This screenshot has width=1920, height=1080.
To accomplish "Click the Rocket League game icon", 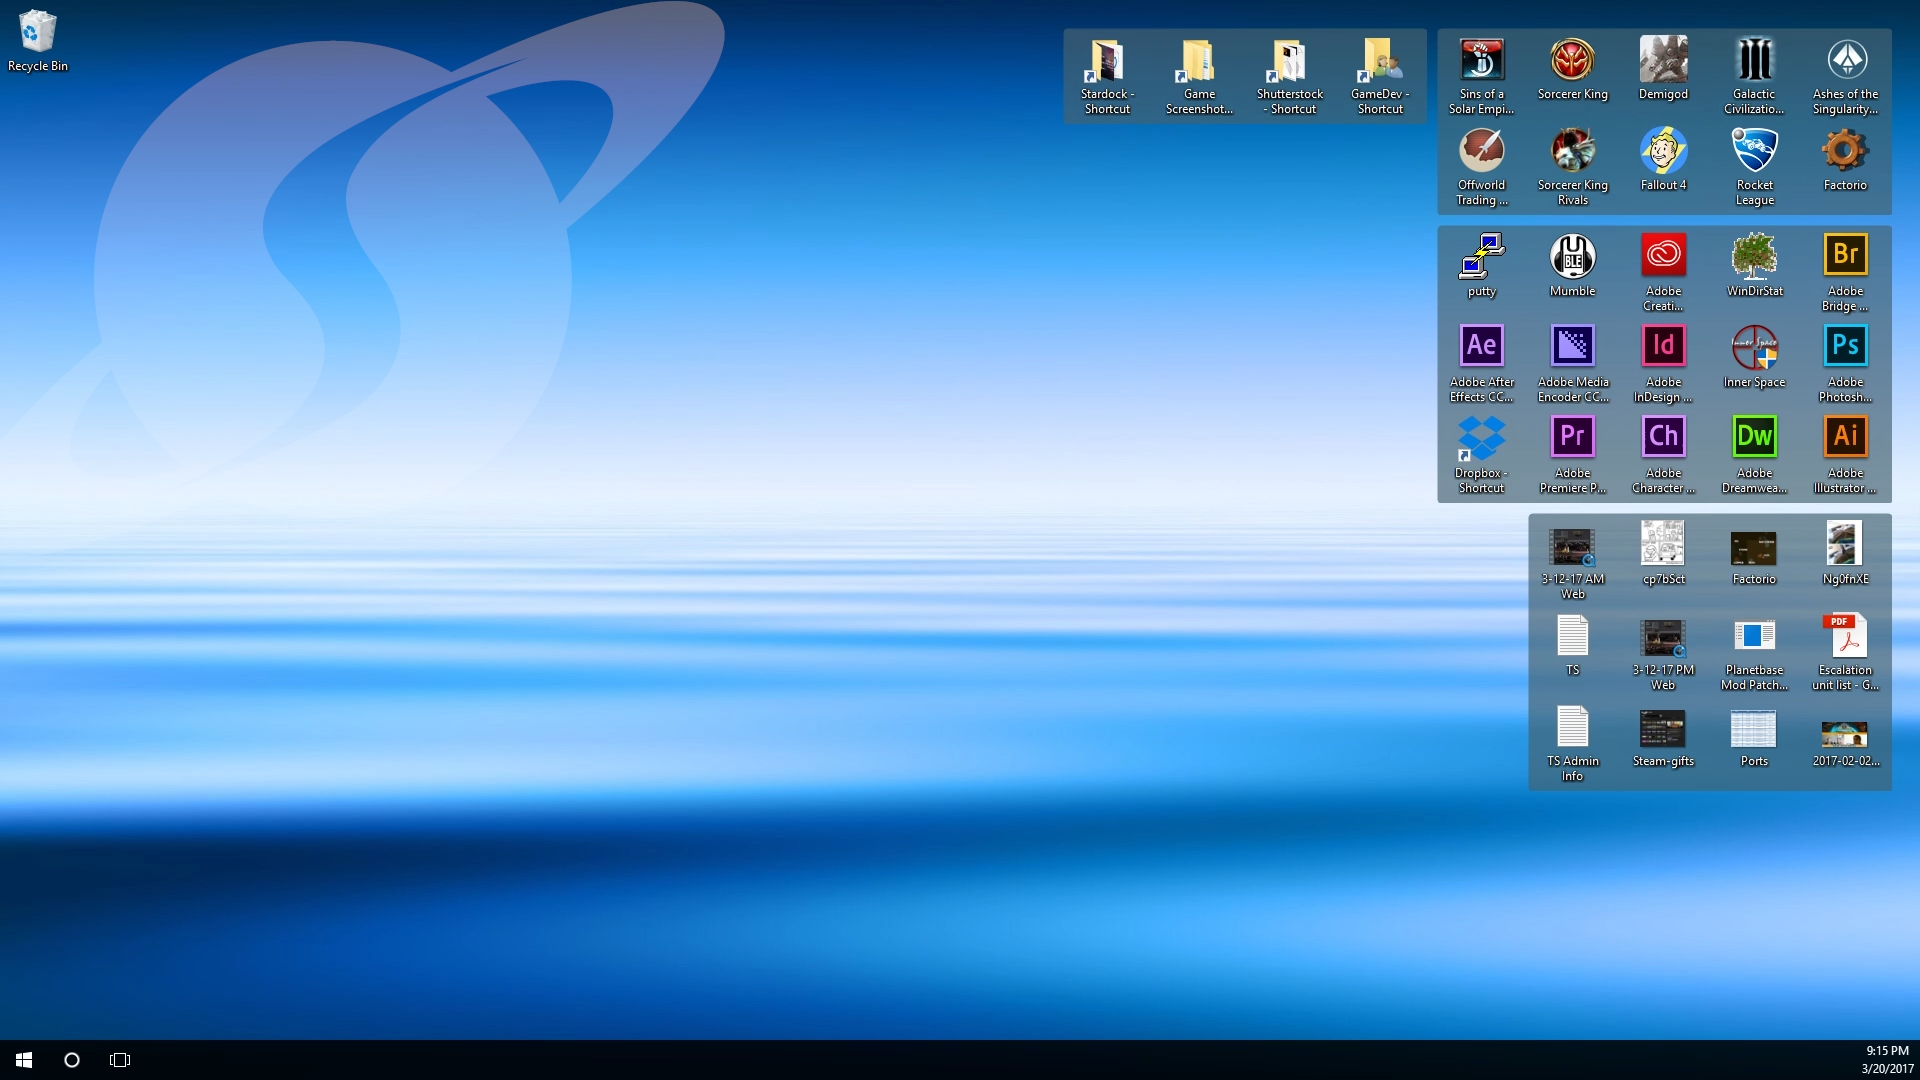I will coord(1754,151).
